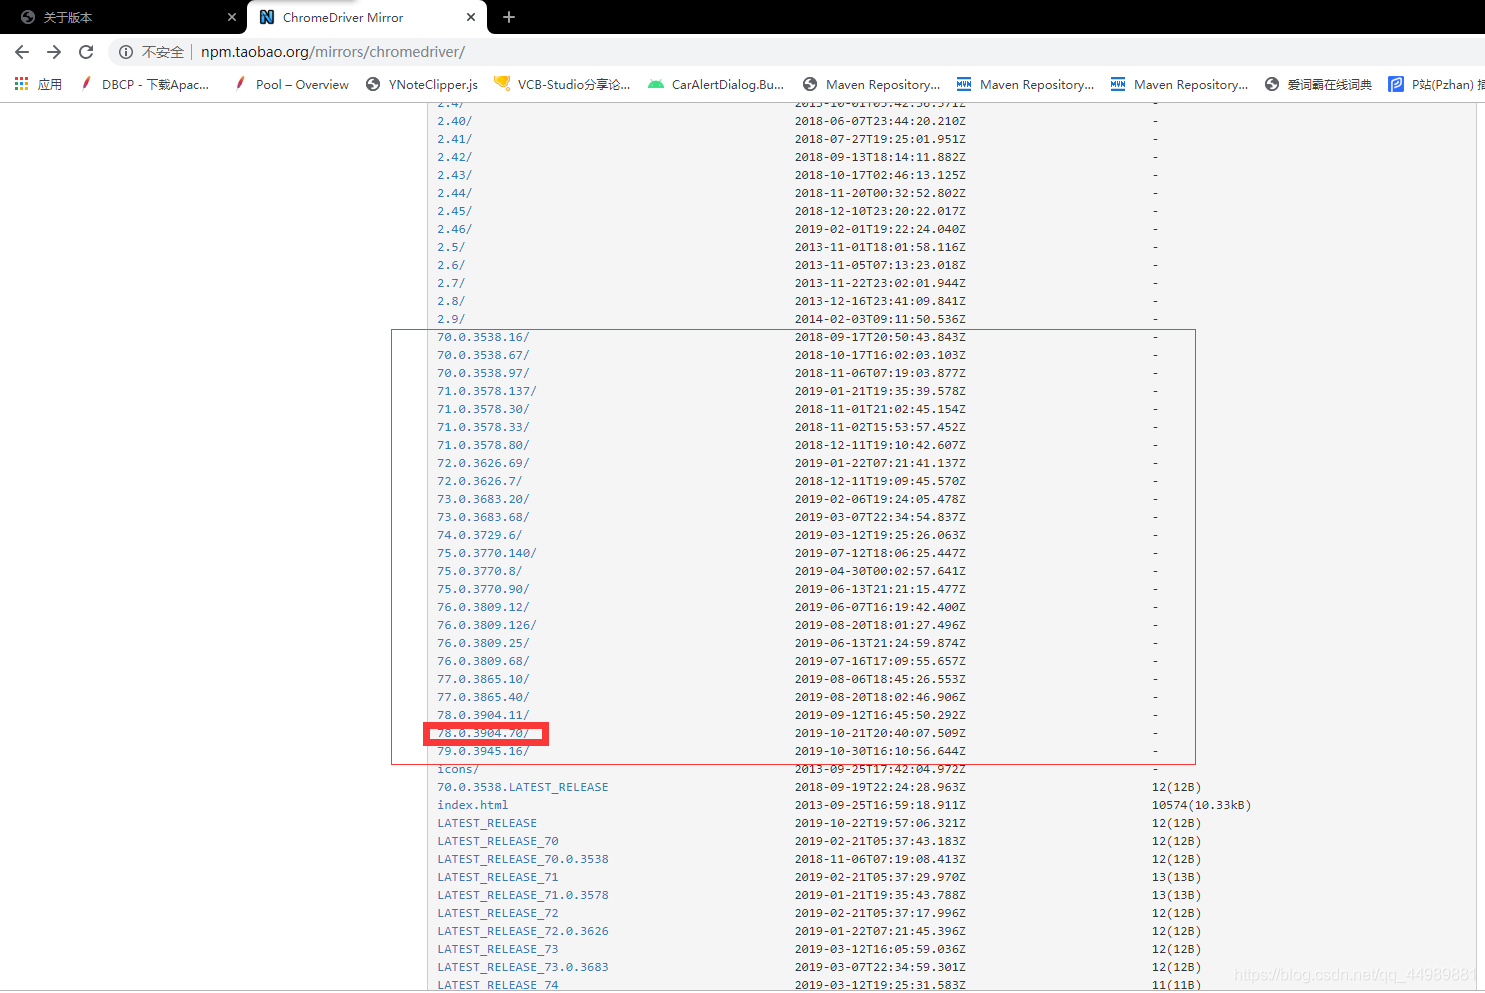Viewport: 1485px width, 993px height.
Task: Open the icons/ directory link
Action: [458, 769]
